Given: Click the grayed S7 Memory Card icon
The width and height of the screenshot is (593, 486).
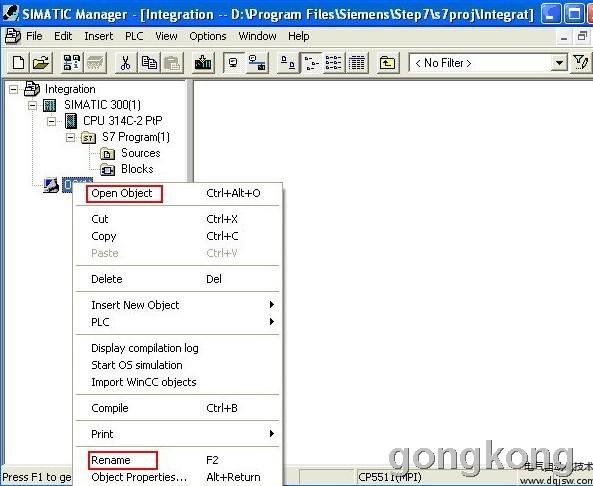Looking at the screenshot, I should 96,62.
